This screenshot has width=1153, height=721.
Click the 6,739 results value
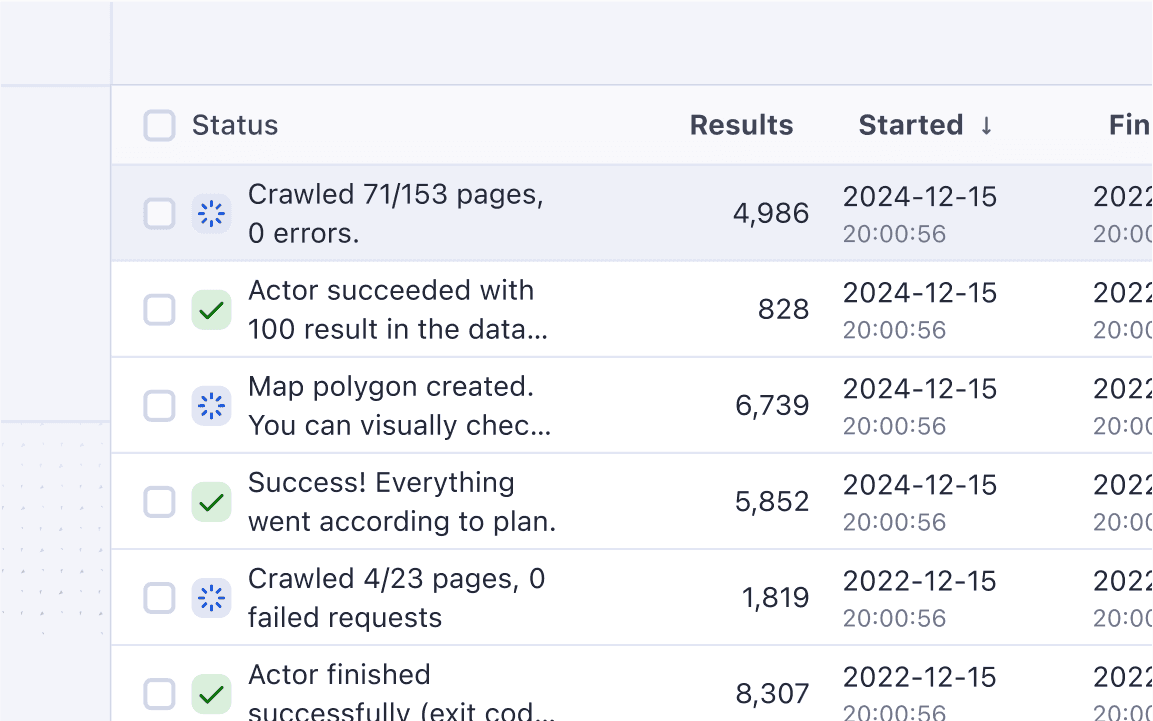point(770,406)
